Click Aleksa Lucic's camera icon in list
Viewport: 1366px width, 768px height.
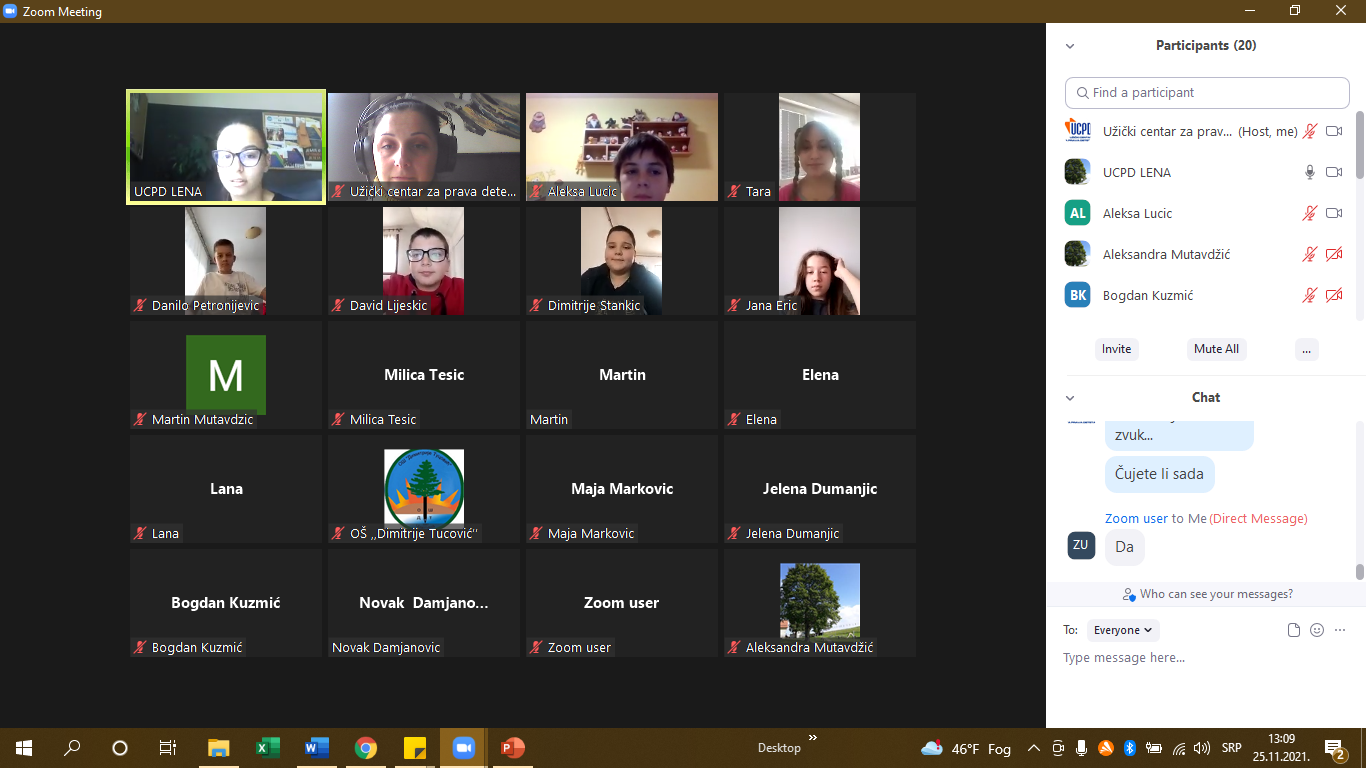(1333, 213)
